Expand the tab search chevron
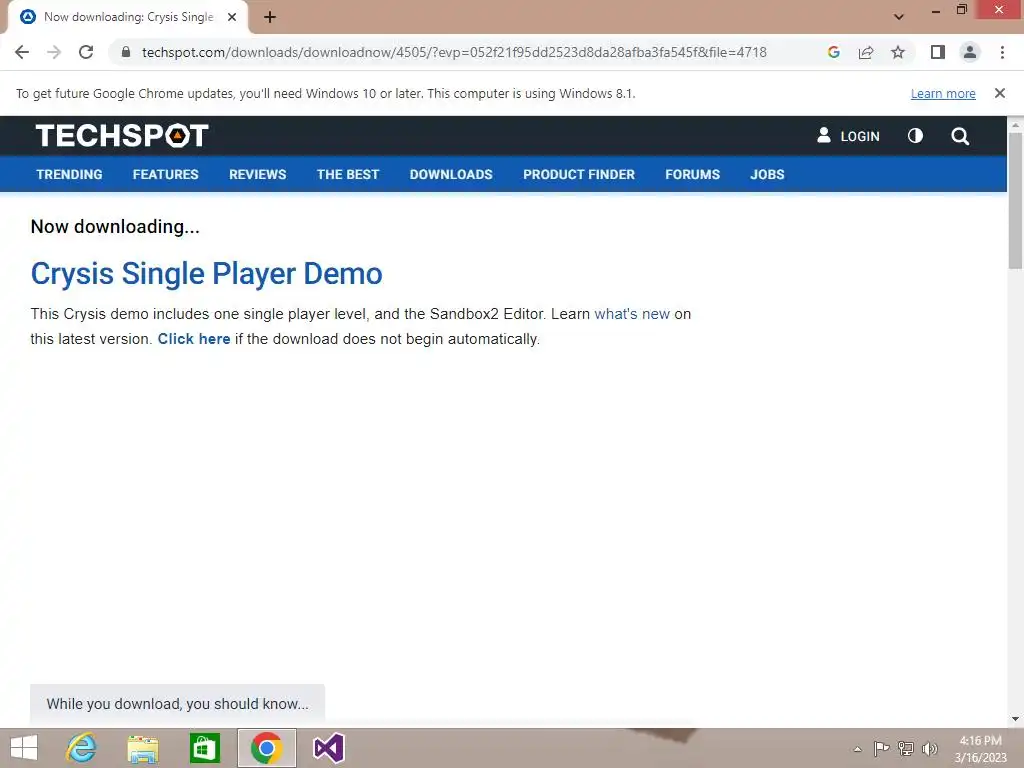The height and width of the screenshot is (768, 1024). (x=899, y=17)
